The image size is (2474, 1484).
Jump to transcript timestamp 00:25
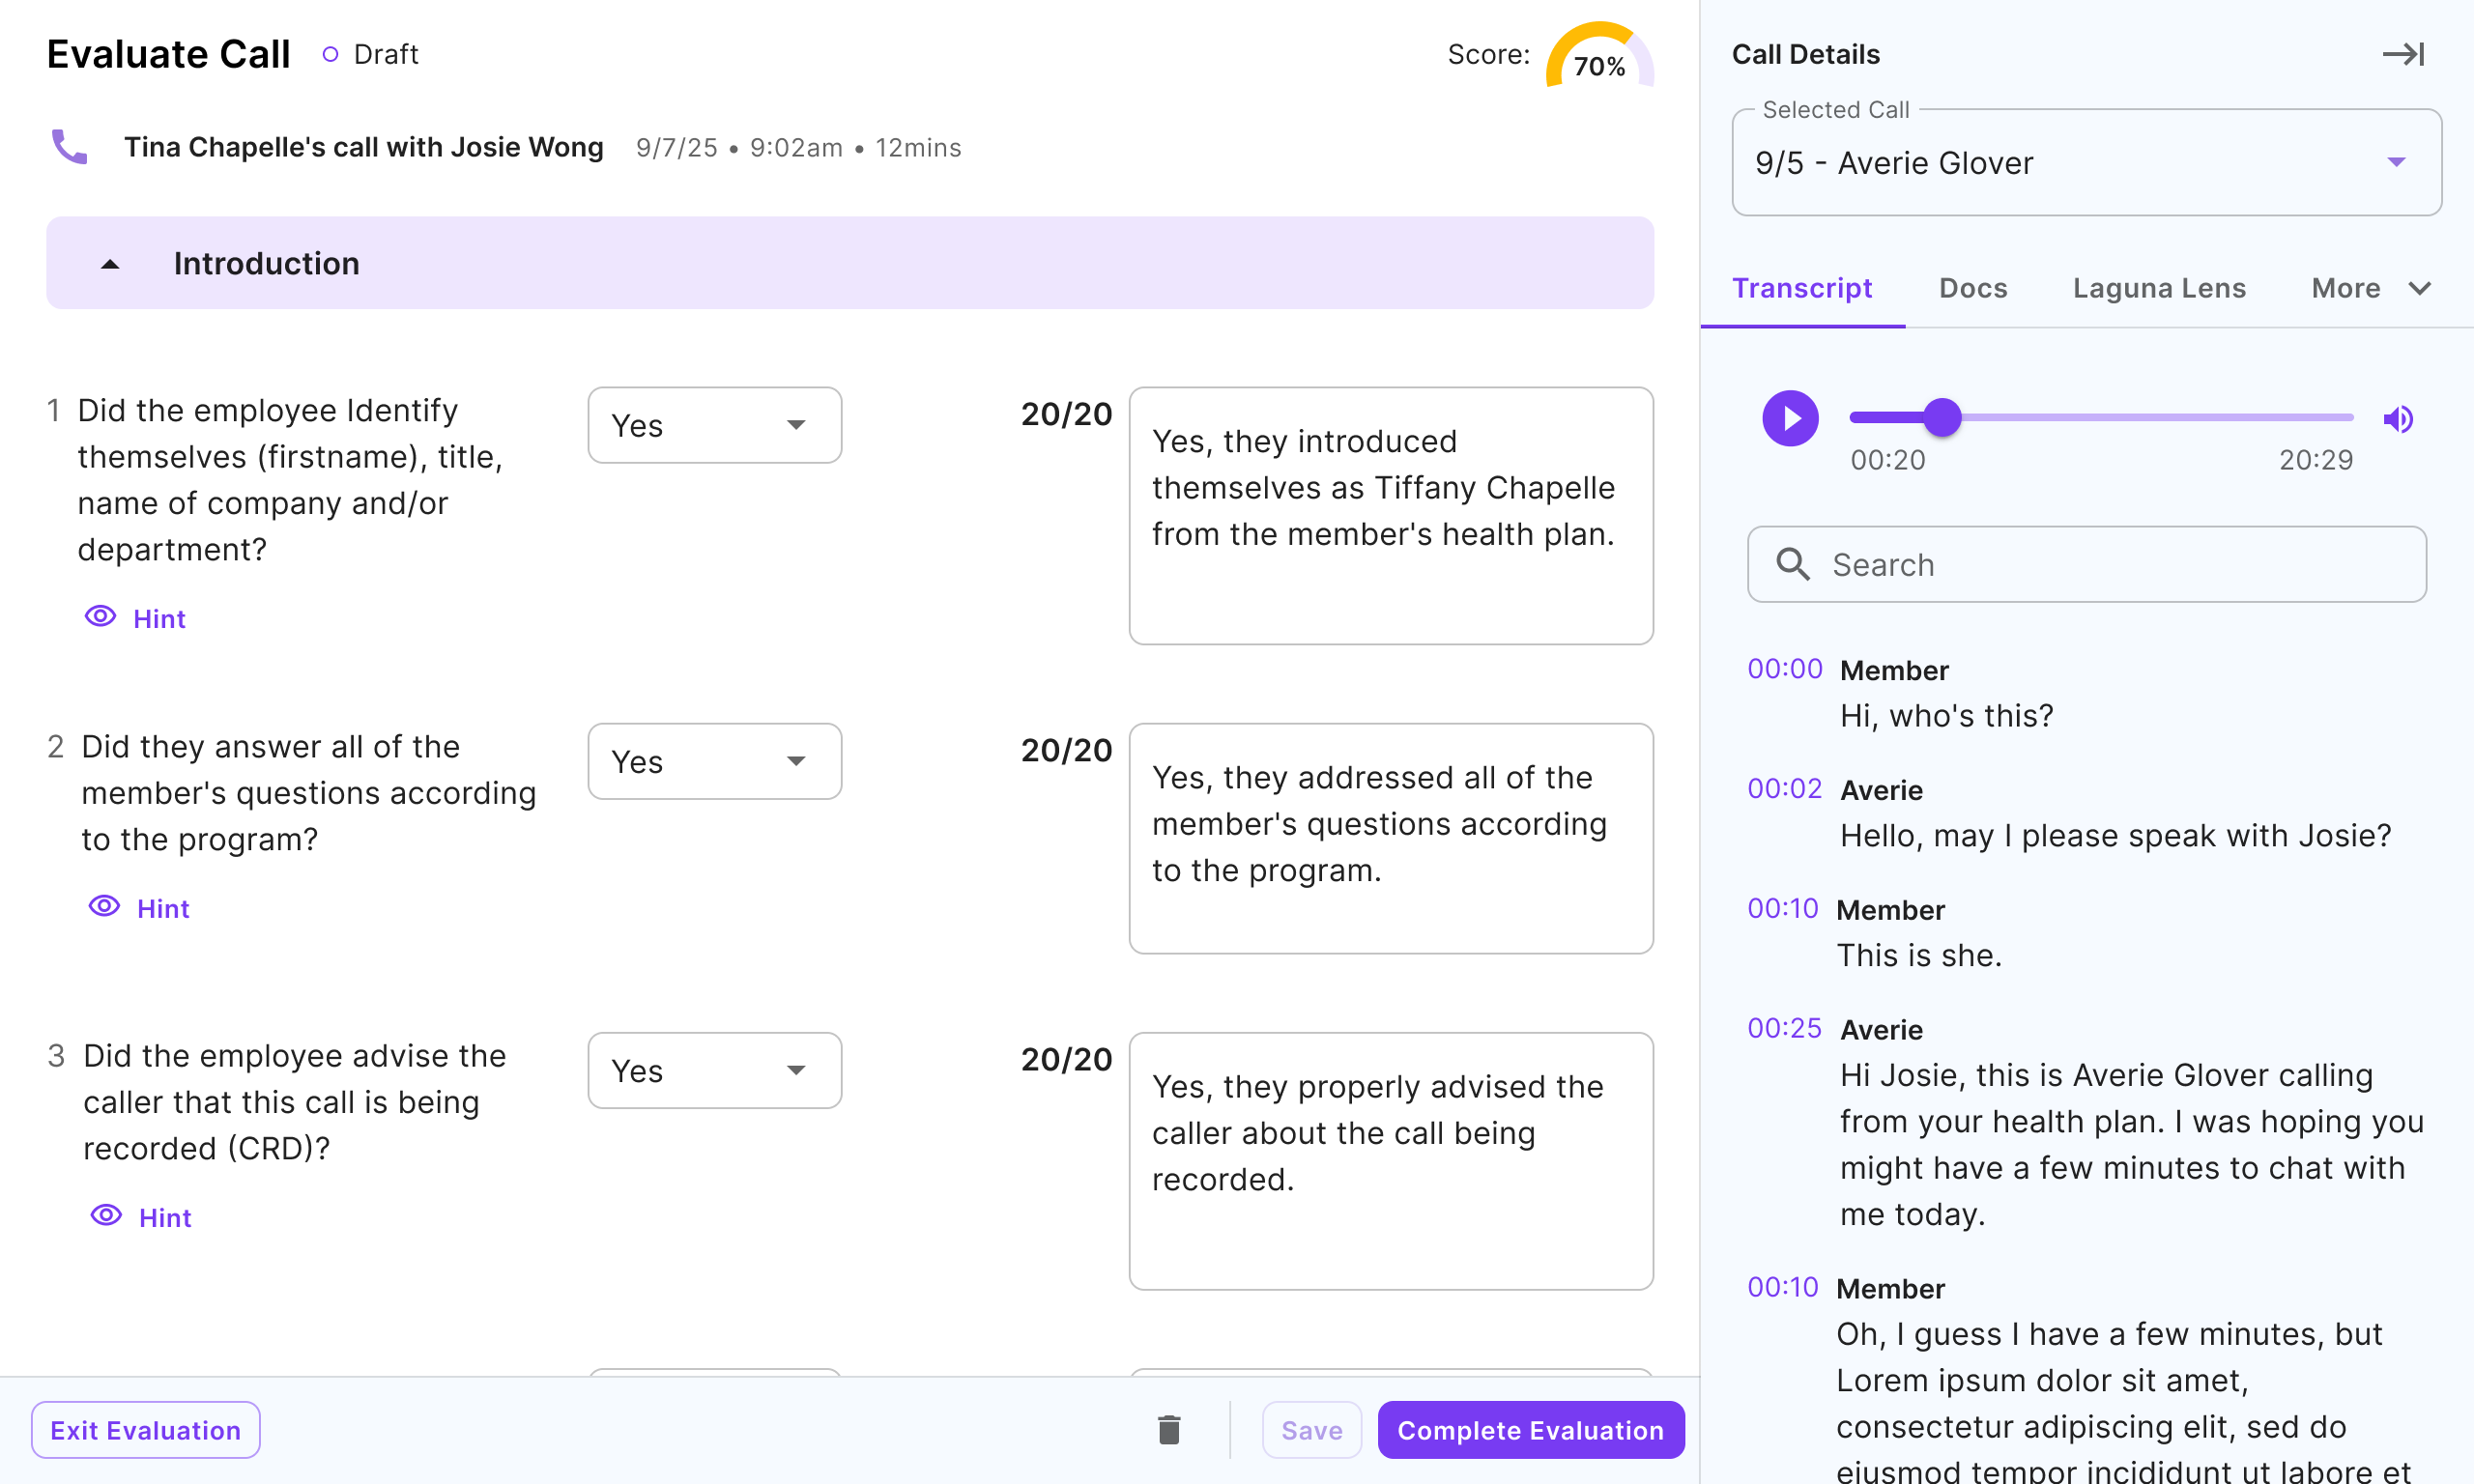click(1784, 1028)
